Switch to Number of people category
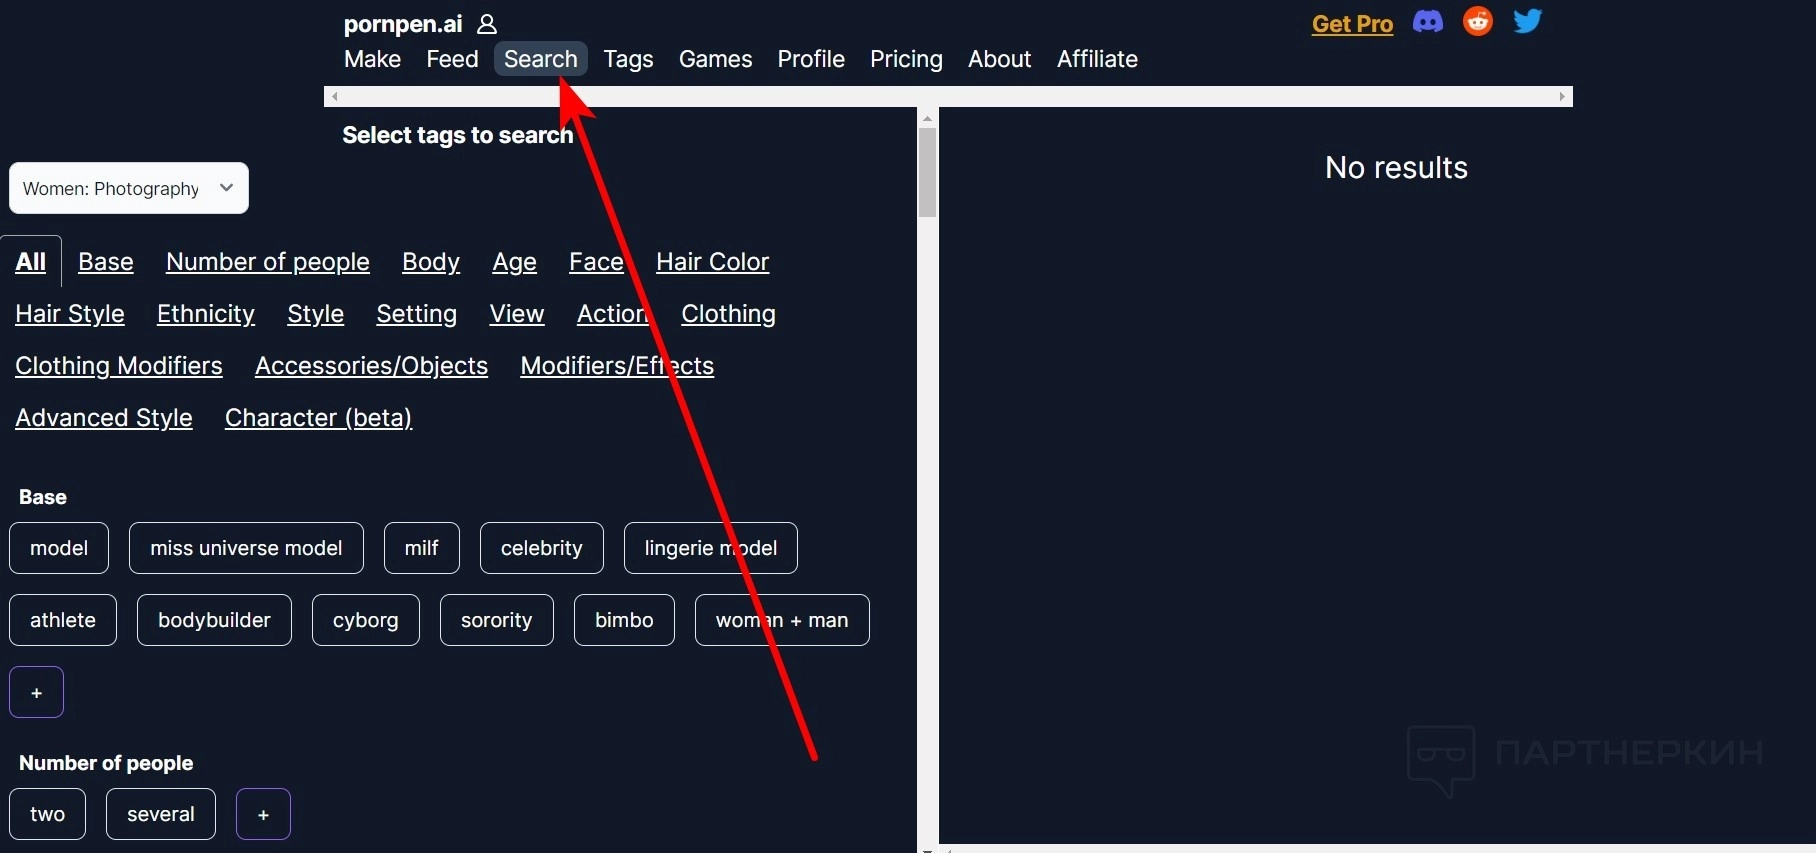 [268, 262]
